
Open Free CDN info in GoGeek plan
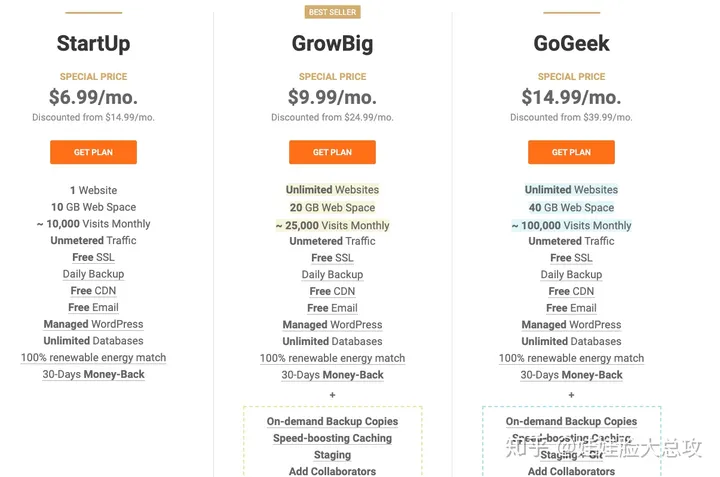[571, 292]
